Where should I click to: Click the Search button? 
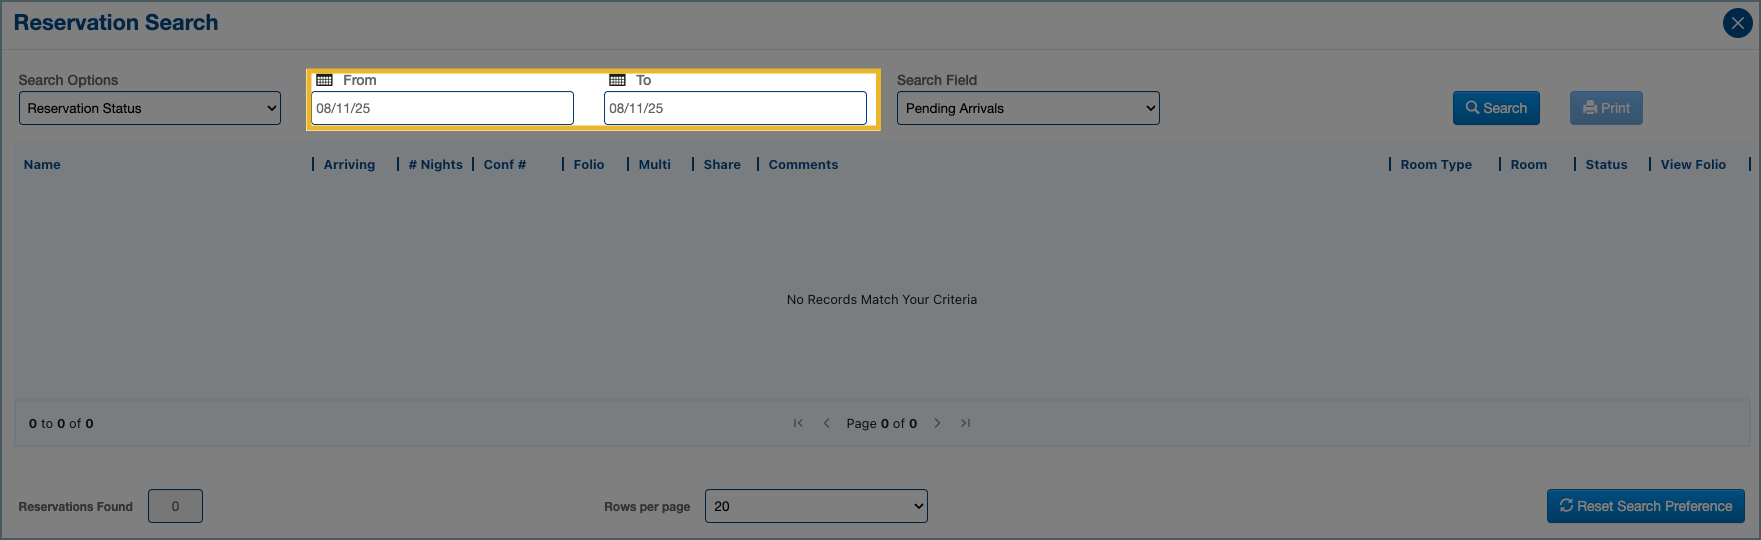coord(1496,108)
